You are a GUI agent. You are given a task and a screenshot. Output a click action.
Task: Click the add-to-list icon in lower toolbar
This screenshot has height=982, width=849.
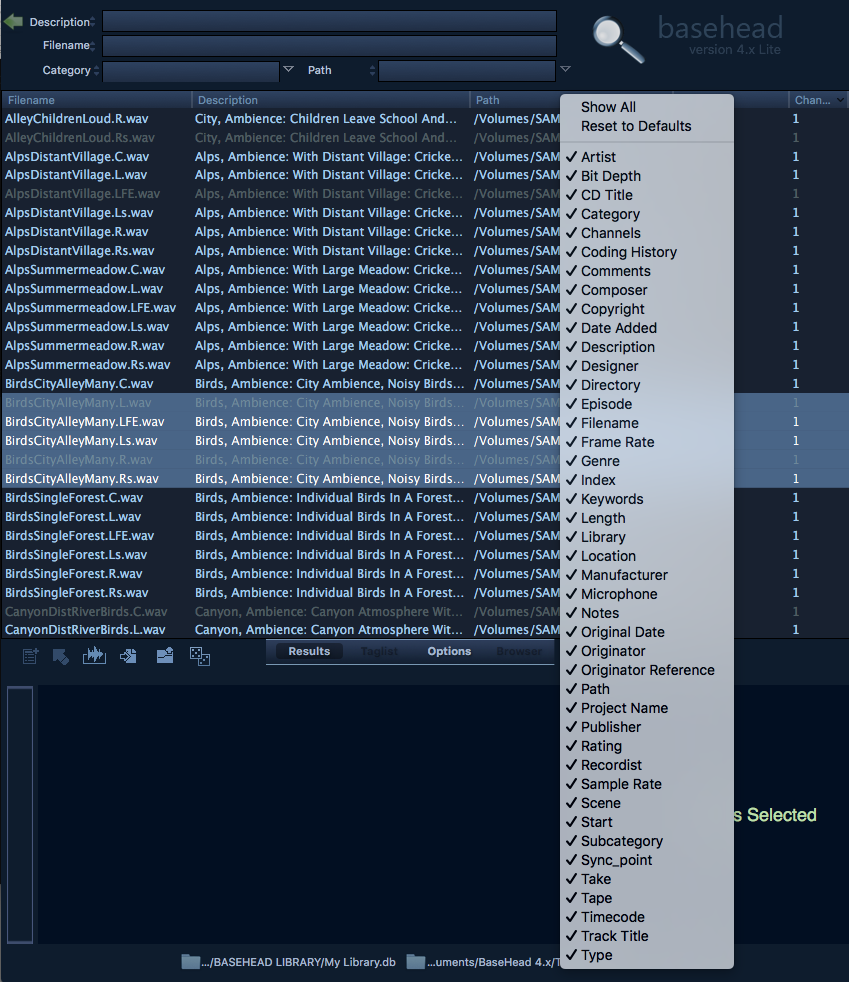tap(30, 656)
